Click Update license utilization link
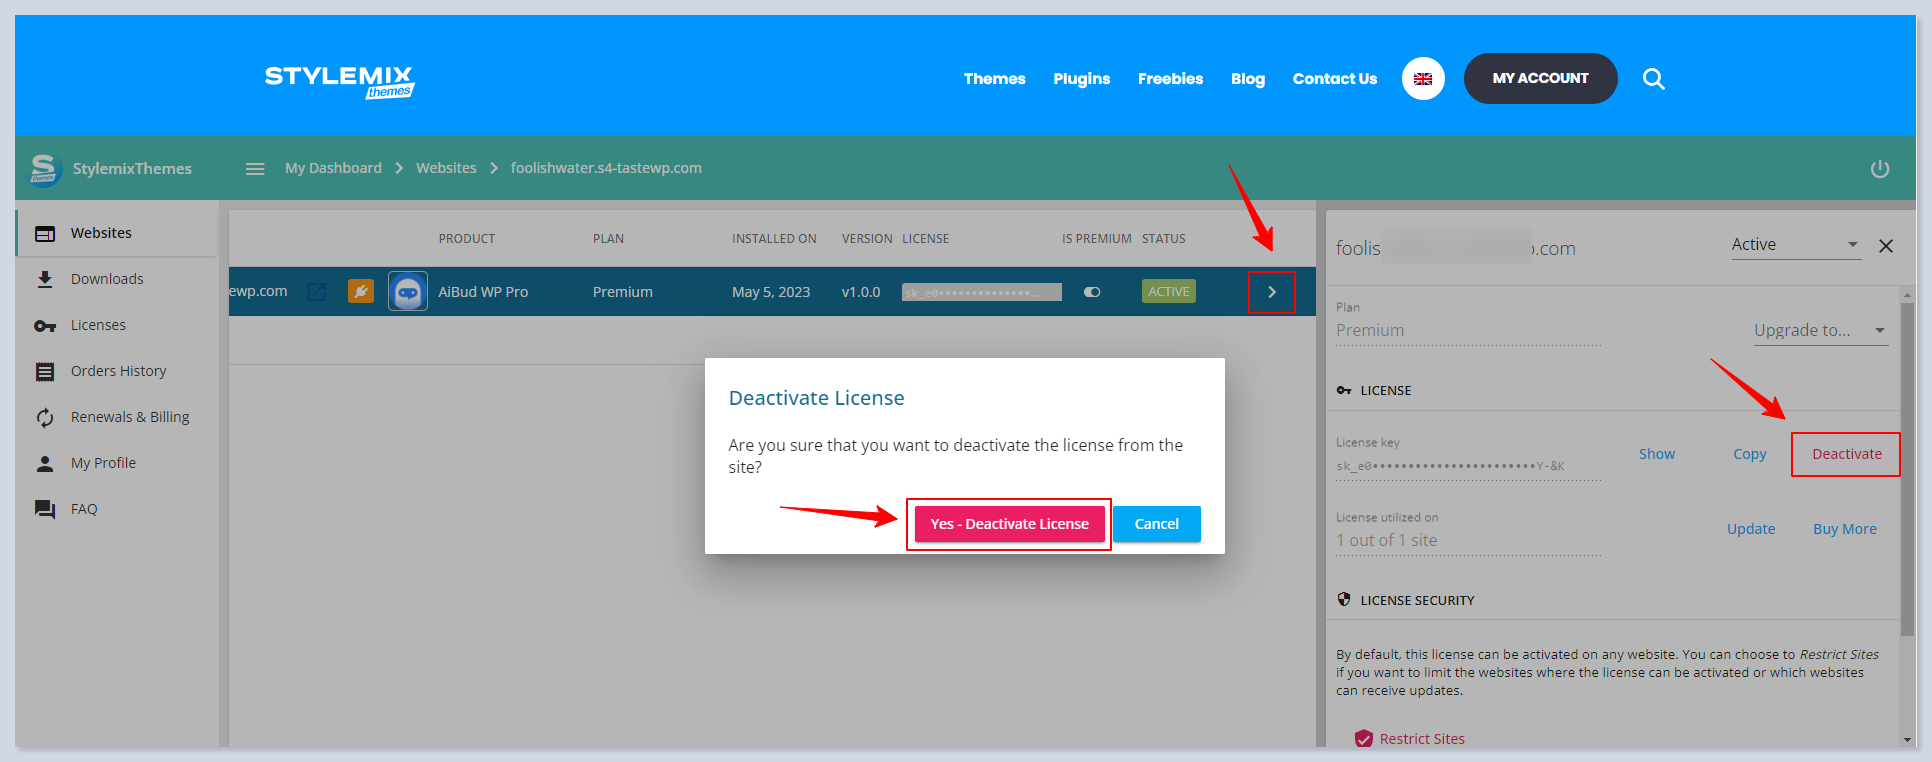The height and width of the screenshot is (762, 1932). tap(1751, 529)
